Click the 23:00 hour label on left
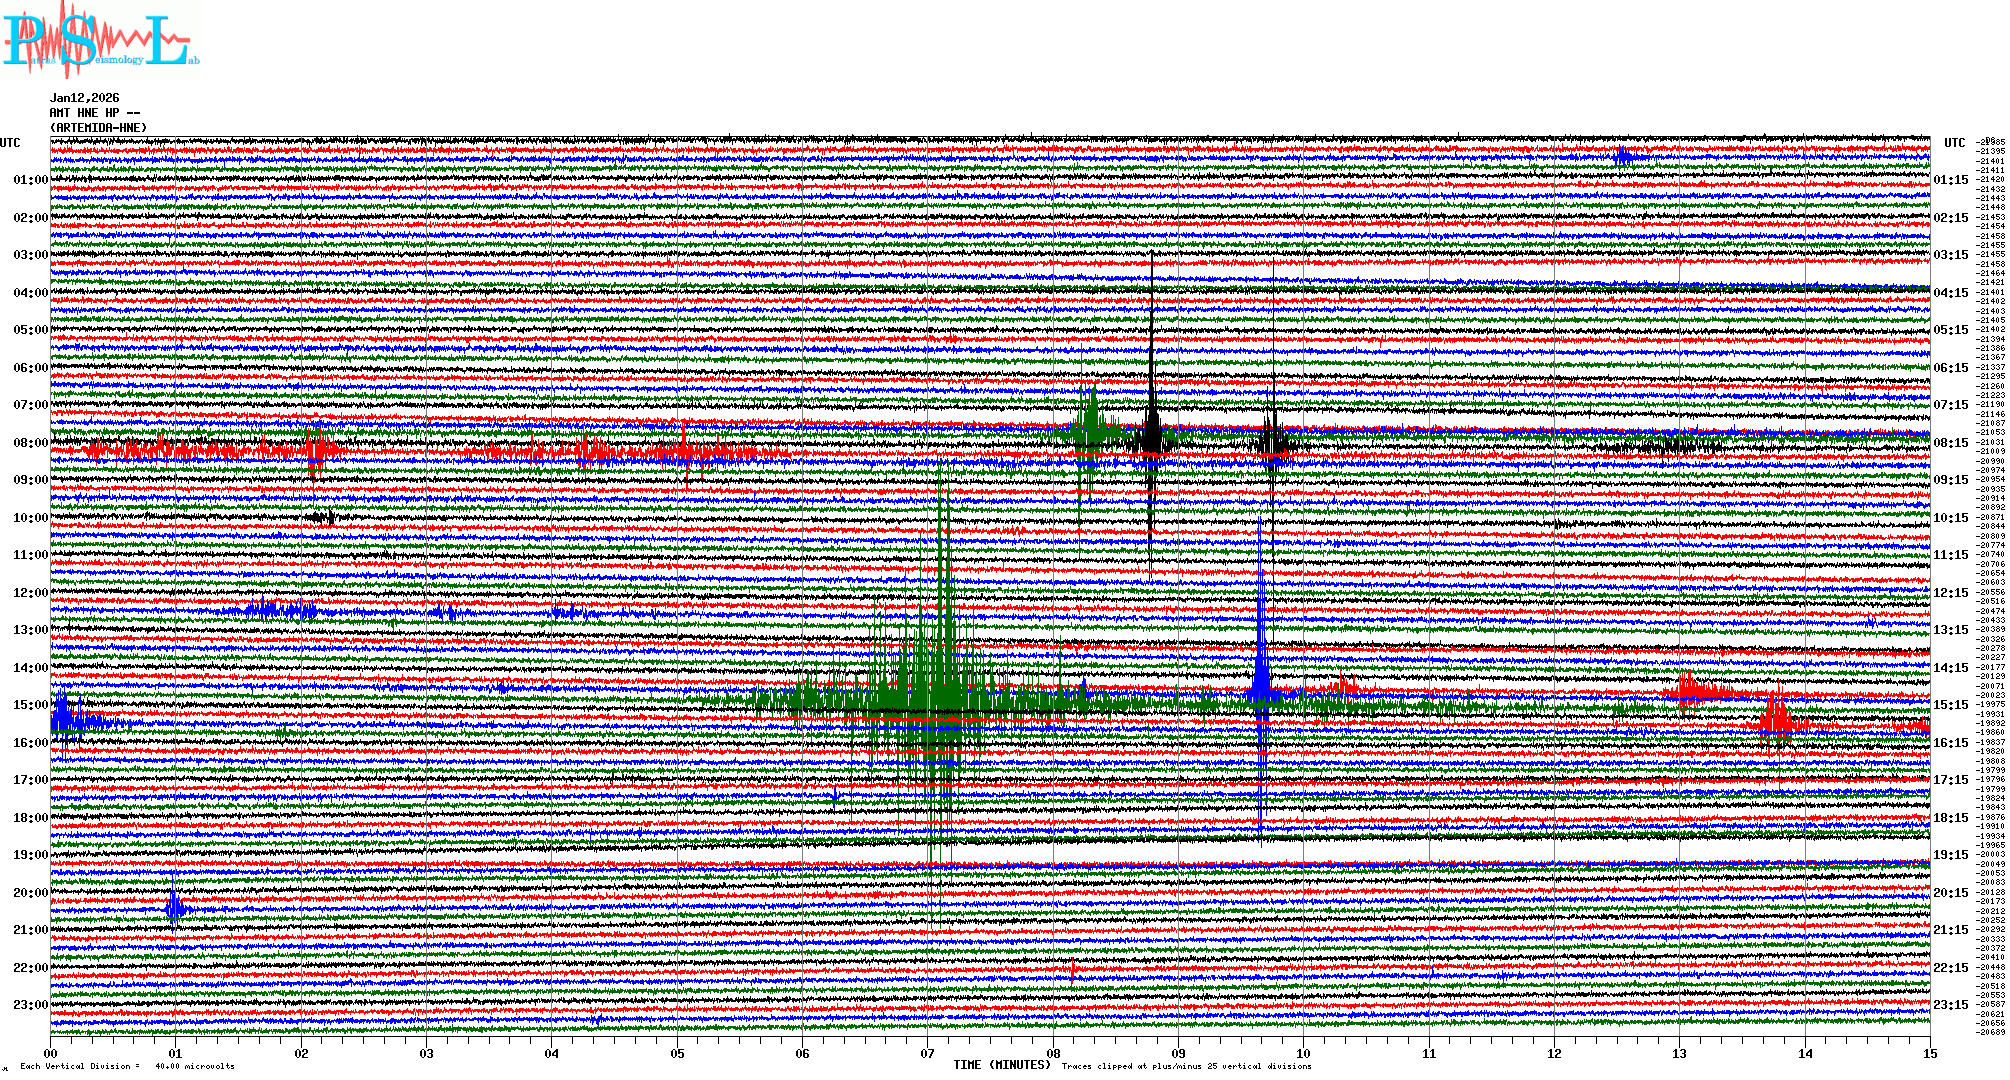 click(x=31, y=1005)
